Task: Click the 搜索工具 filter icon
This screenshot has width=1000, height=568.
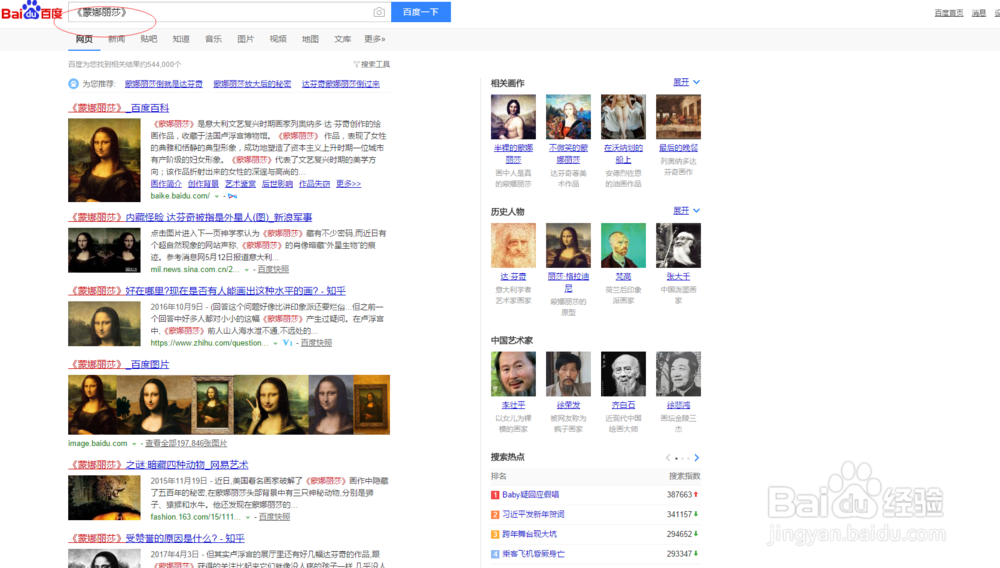Action: (357, 64)
